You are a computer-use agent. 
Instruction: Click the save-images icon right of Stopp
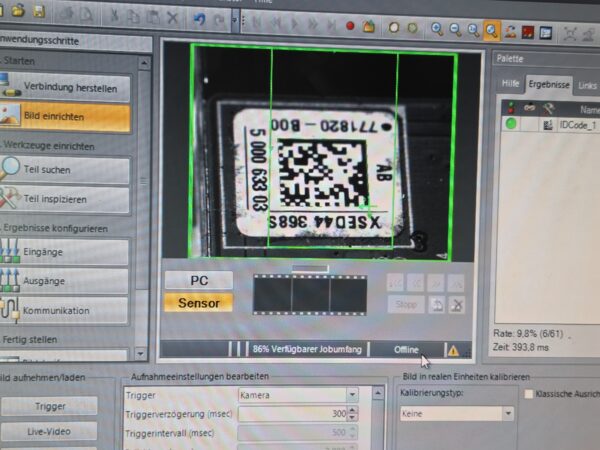[437, 305]
